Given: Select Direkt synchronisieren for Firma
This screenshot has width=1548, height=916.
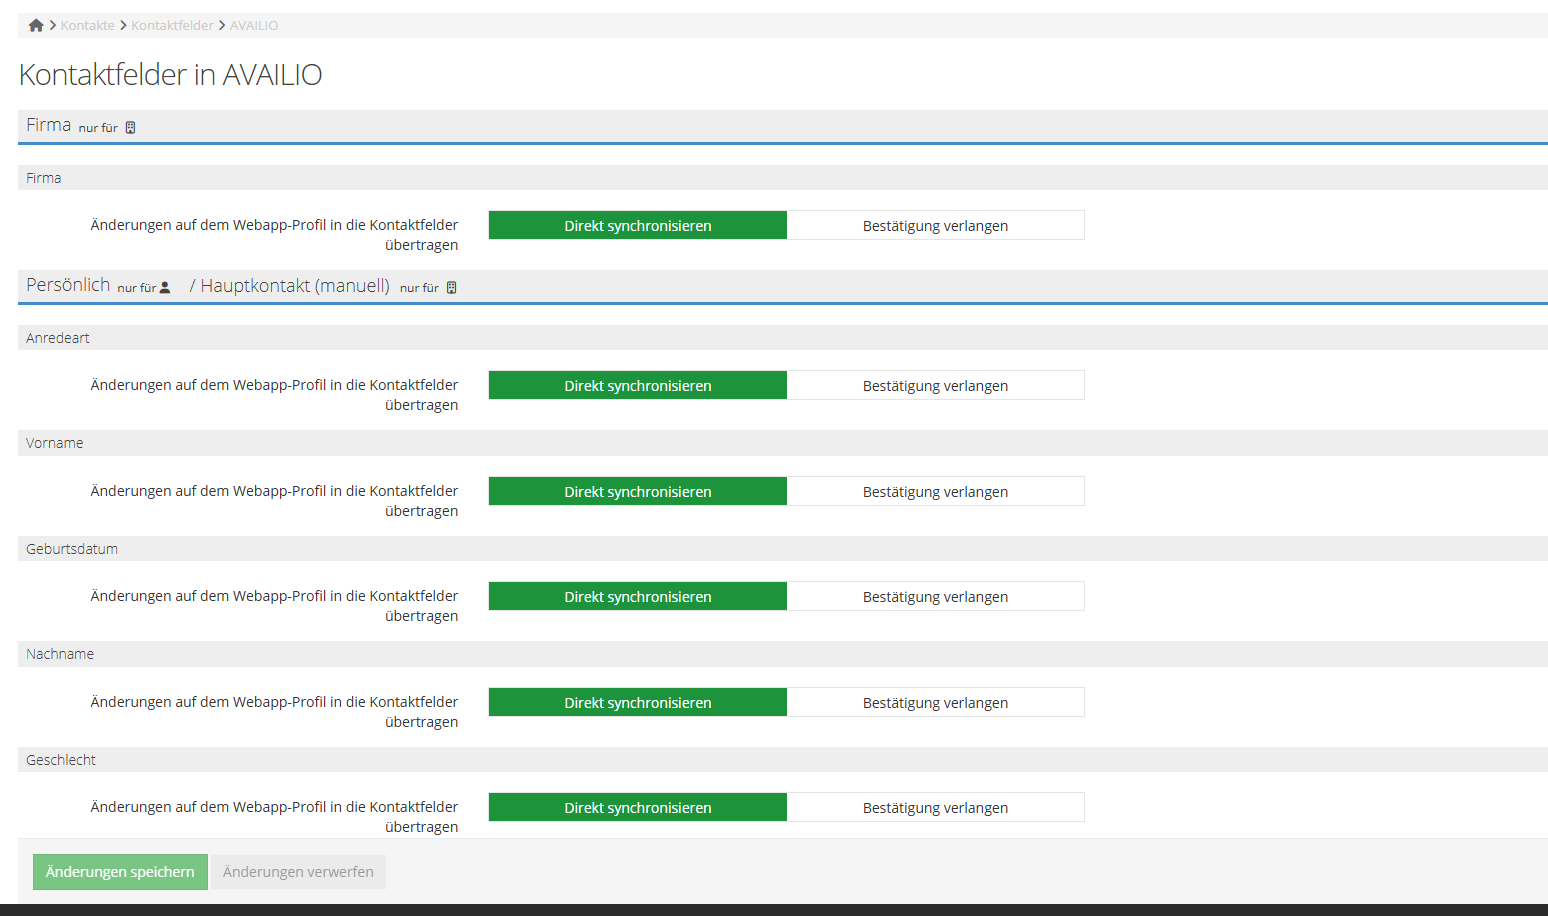Looking at the screenshot, I should (x=638, y=225).
